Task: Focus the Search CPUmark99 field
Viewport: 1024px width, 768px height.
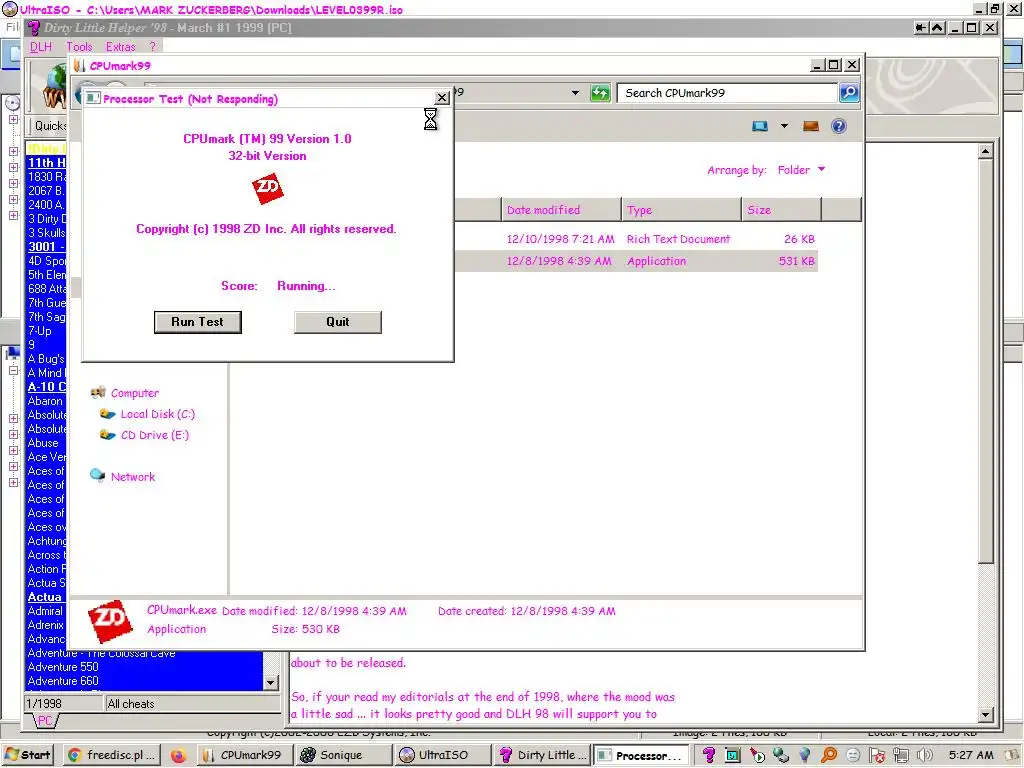Action: 727,93
